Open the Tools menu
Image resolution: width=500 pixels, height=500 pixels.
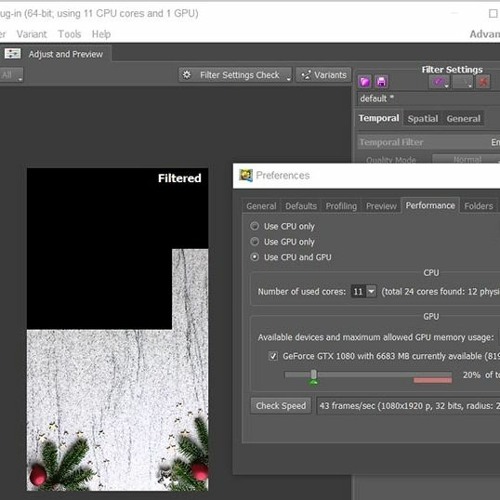tap(69, 34)
